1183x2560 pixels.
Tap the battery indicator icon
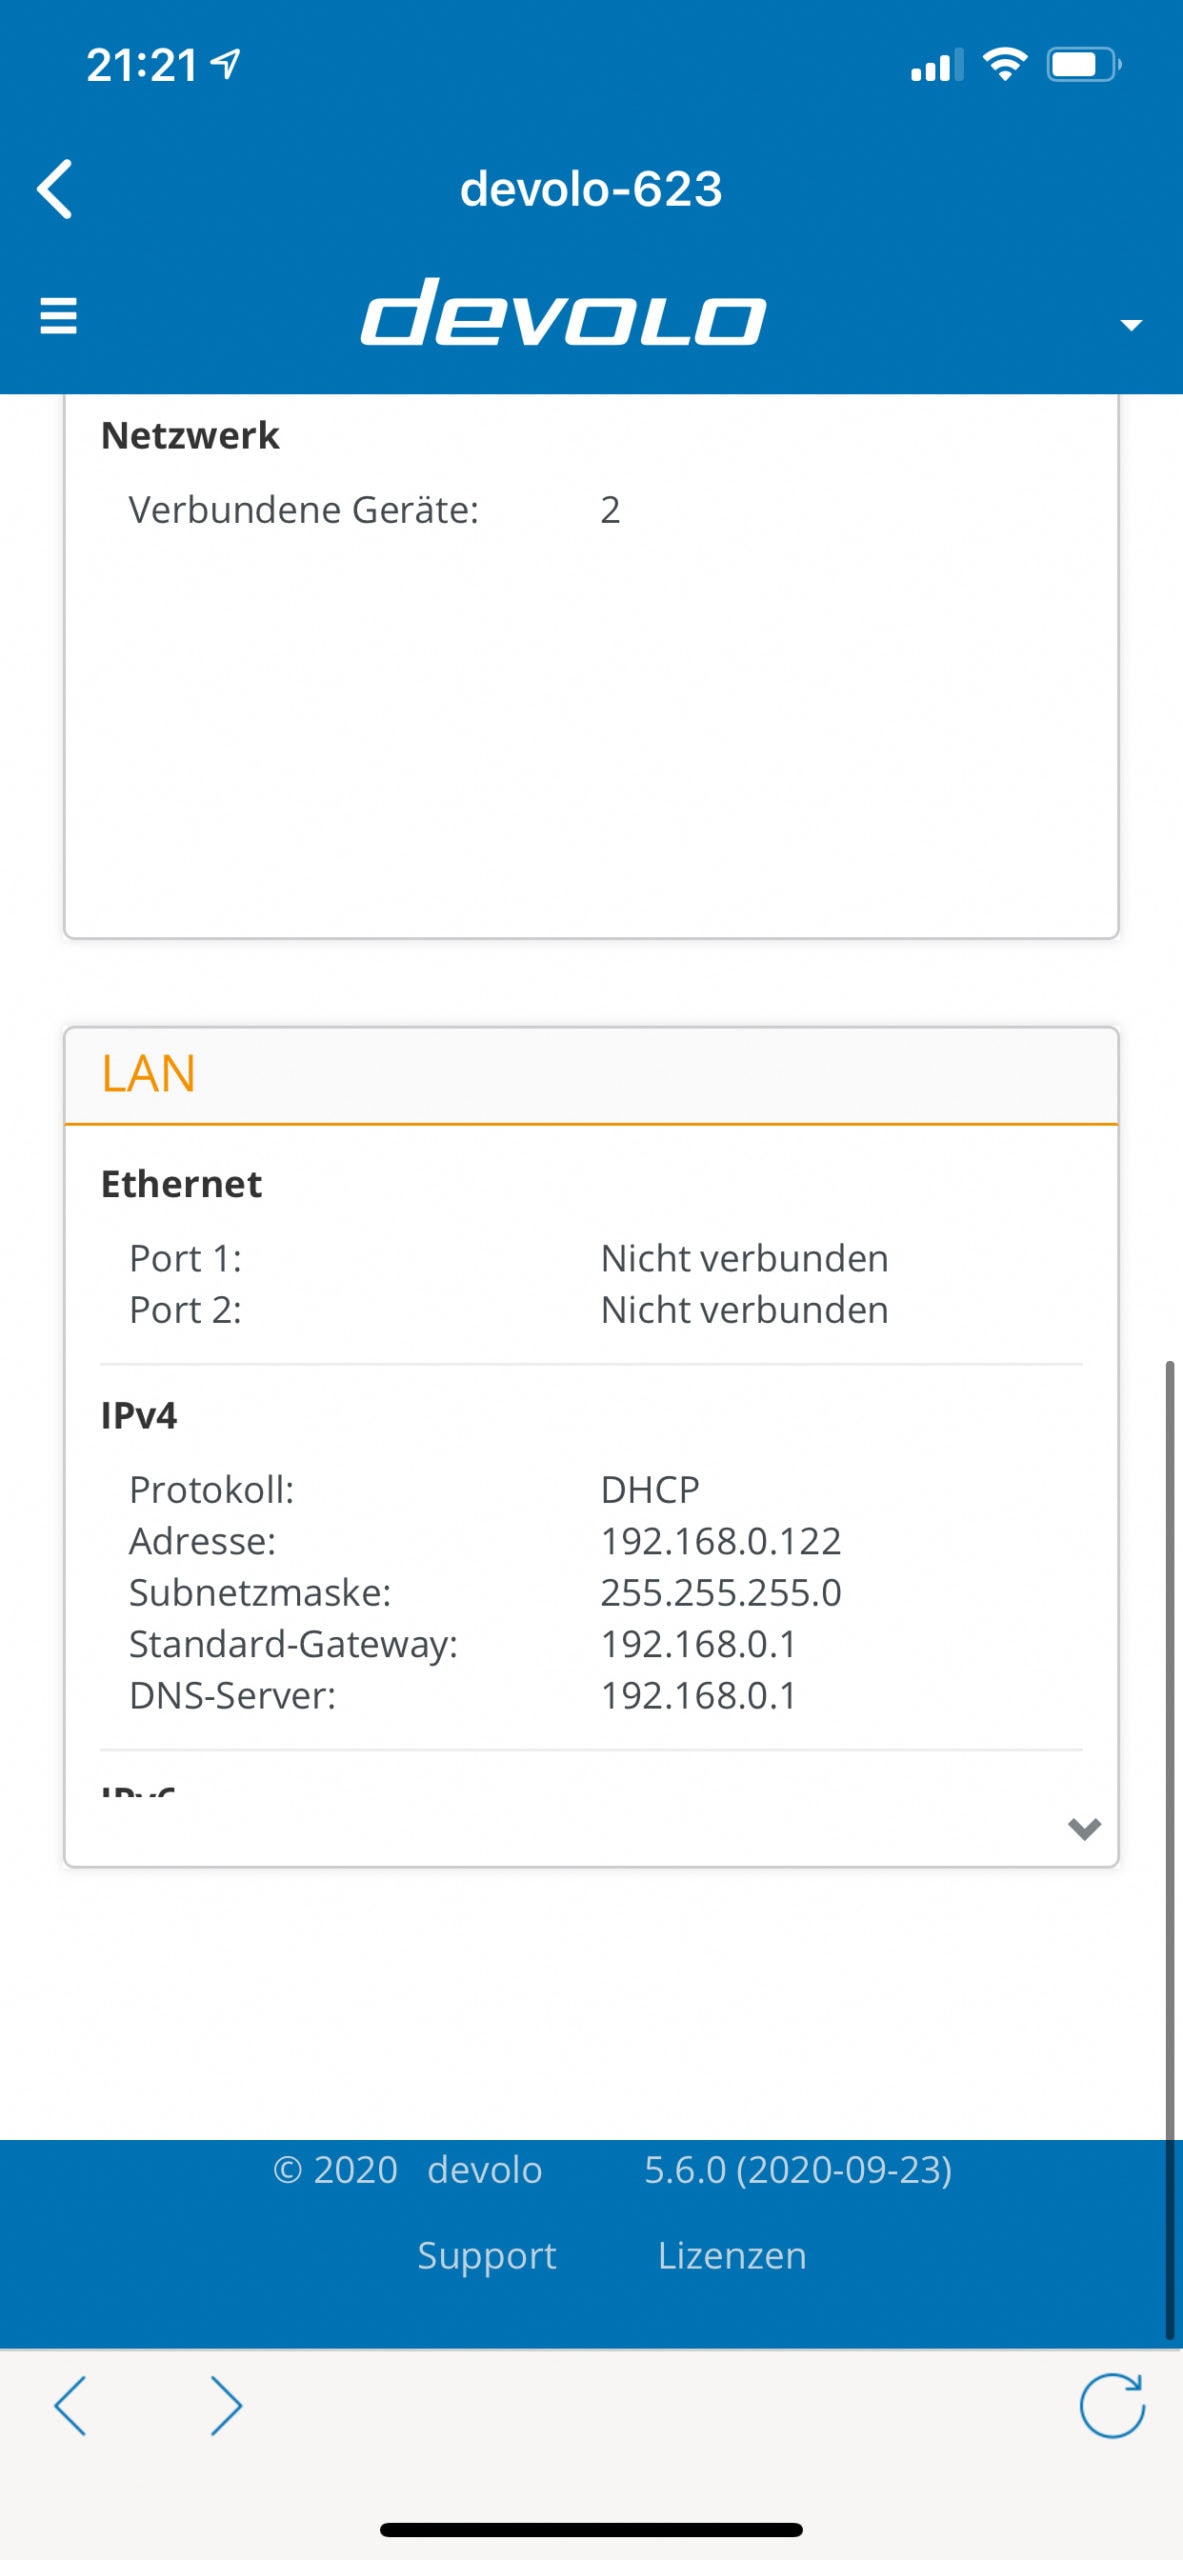pyautogui.click(x=1084, y=65)
